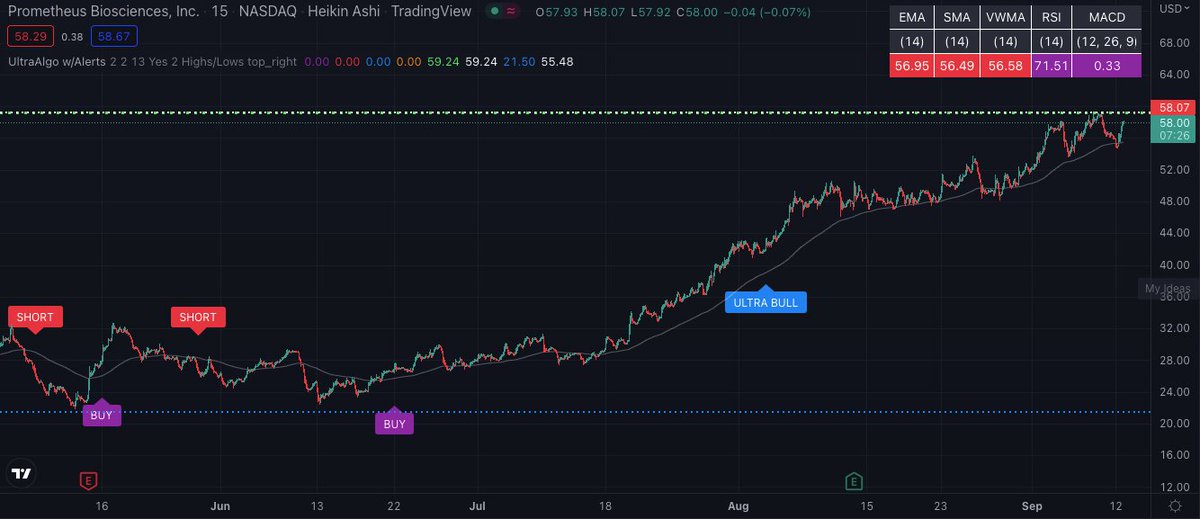Click the TradingView logo icon

click(21, 474)
